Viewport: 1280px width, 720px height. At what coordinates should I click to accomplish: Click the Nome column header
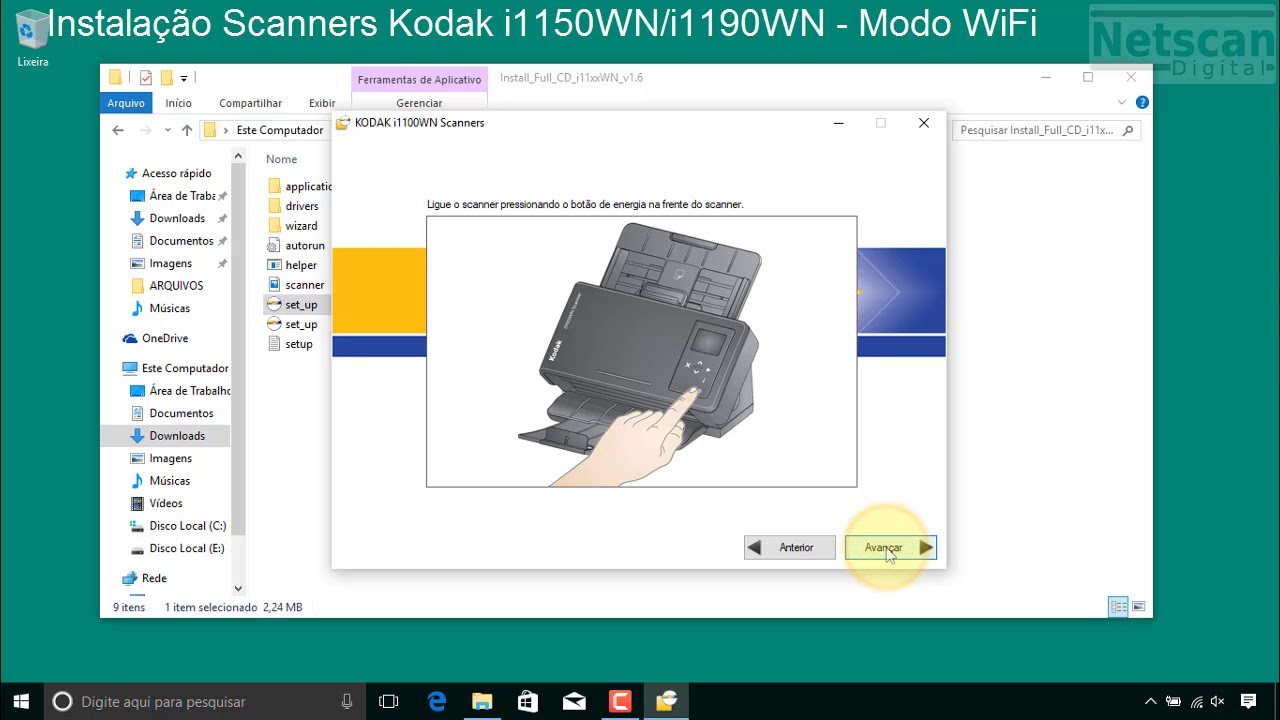tap(281, 159)
